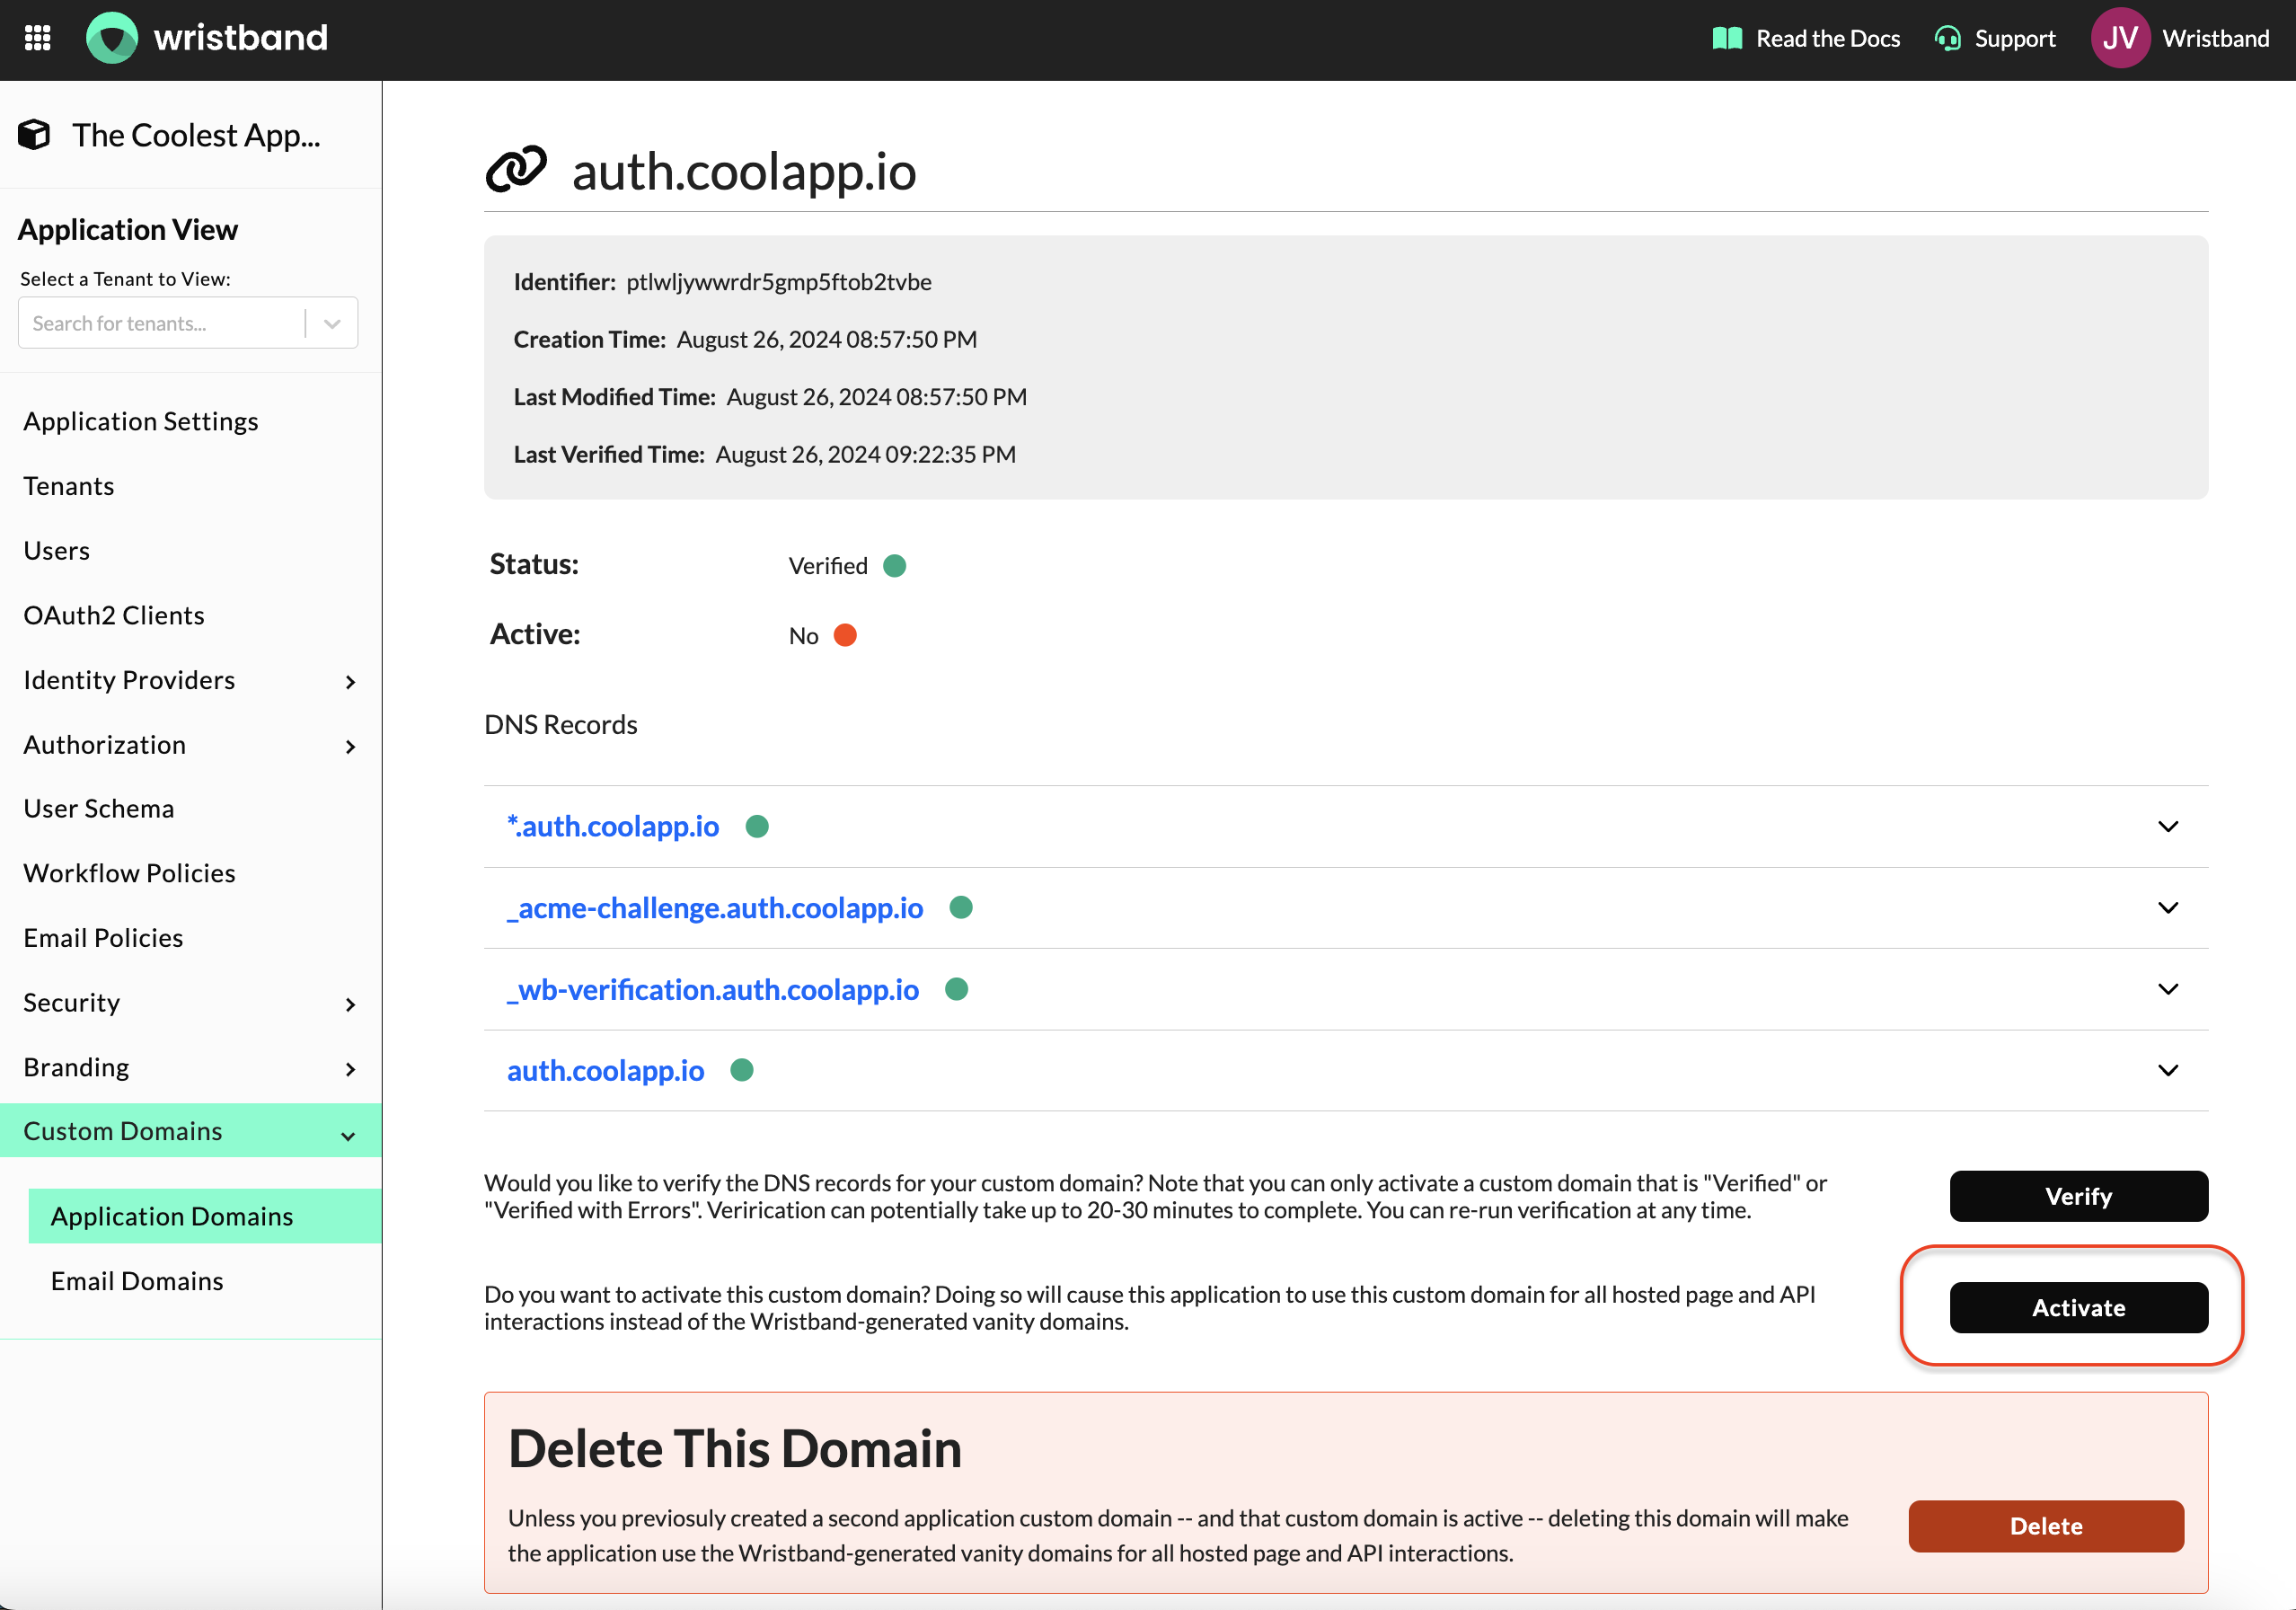
Task: Click the red Delete button
Action: pos(2046,1526)
